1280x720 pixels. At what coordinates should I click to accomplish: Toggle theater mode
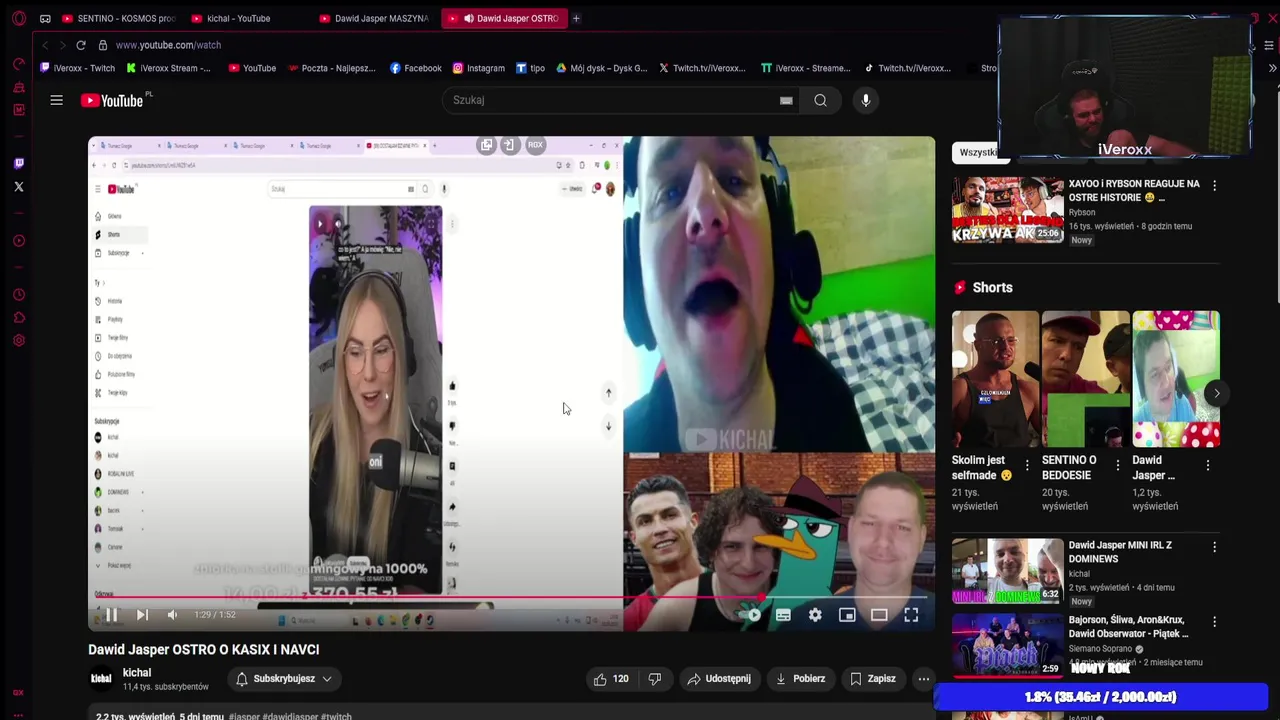pyautogui.click(x=879, y=615)
